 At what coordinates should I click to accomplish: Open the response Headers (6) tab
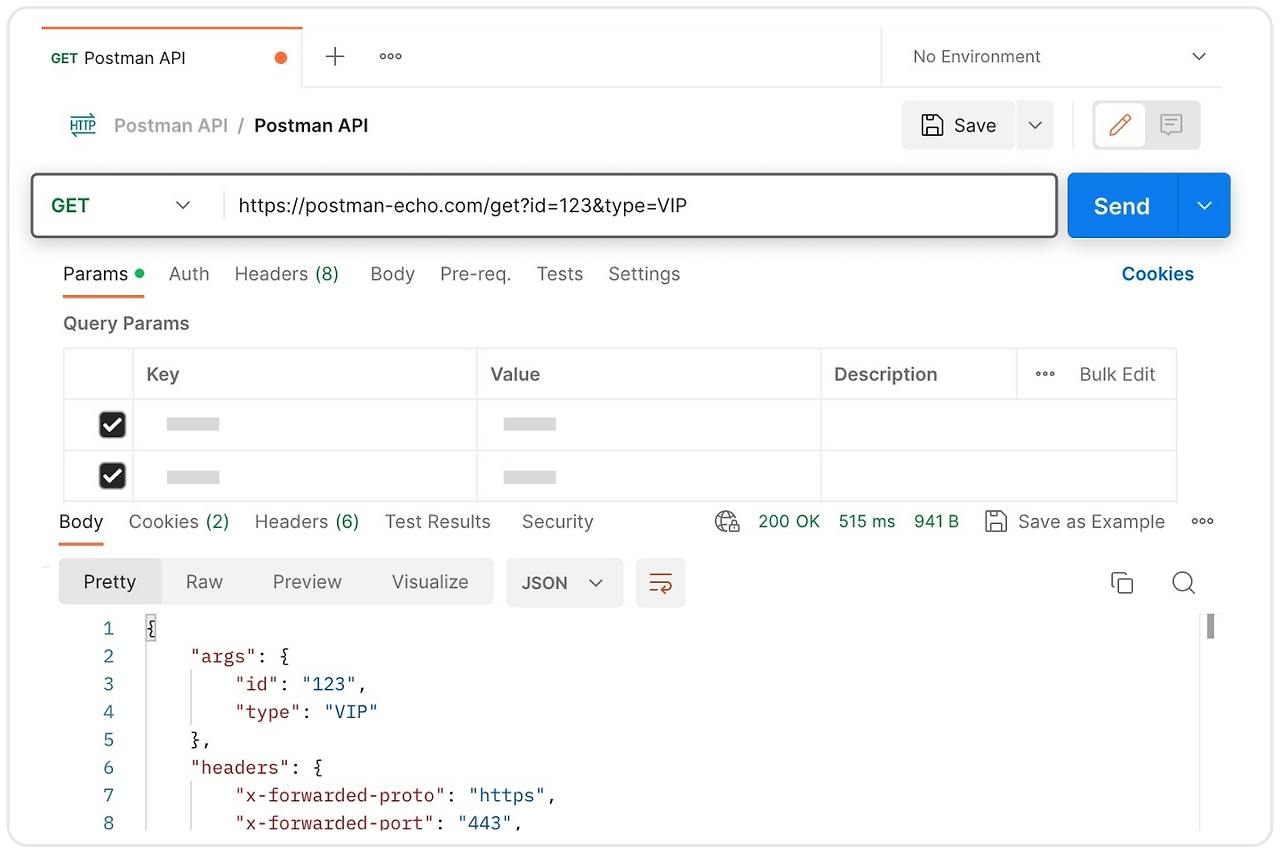pos(307,521)
